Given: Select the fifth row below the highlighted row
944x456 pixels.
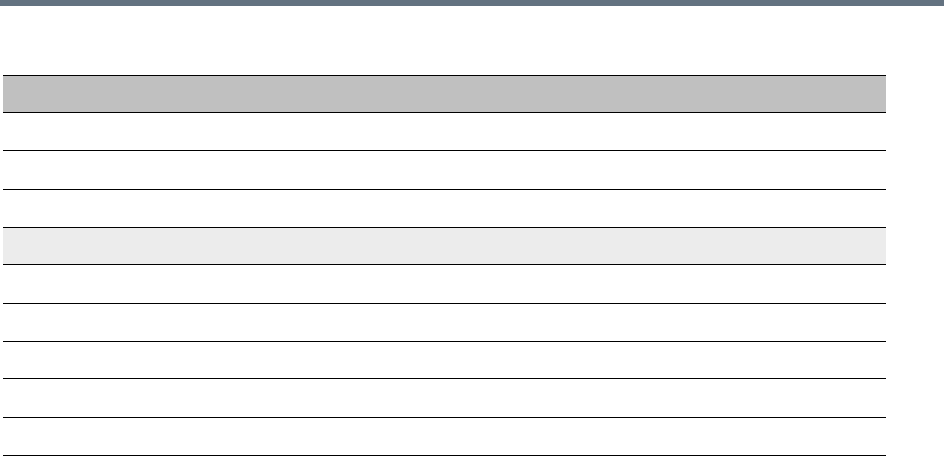Looking at the screenshot, I should pos(443,284).
